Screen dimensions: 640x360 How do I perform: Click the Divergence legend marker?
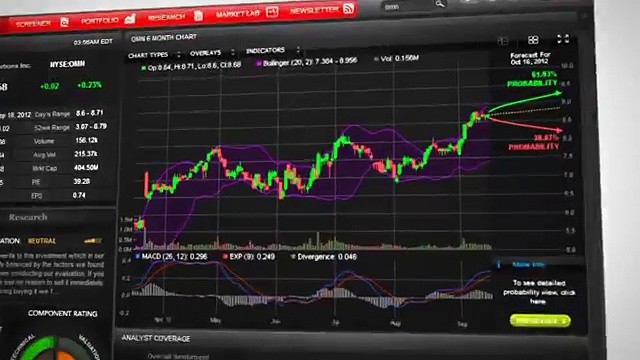coord(293,257)
